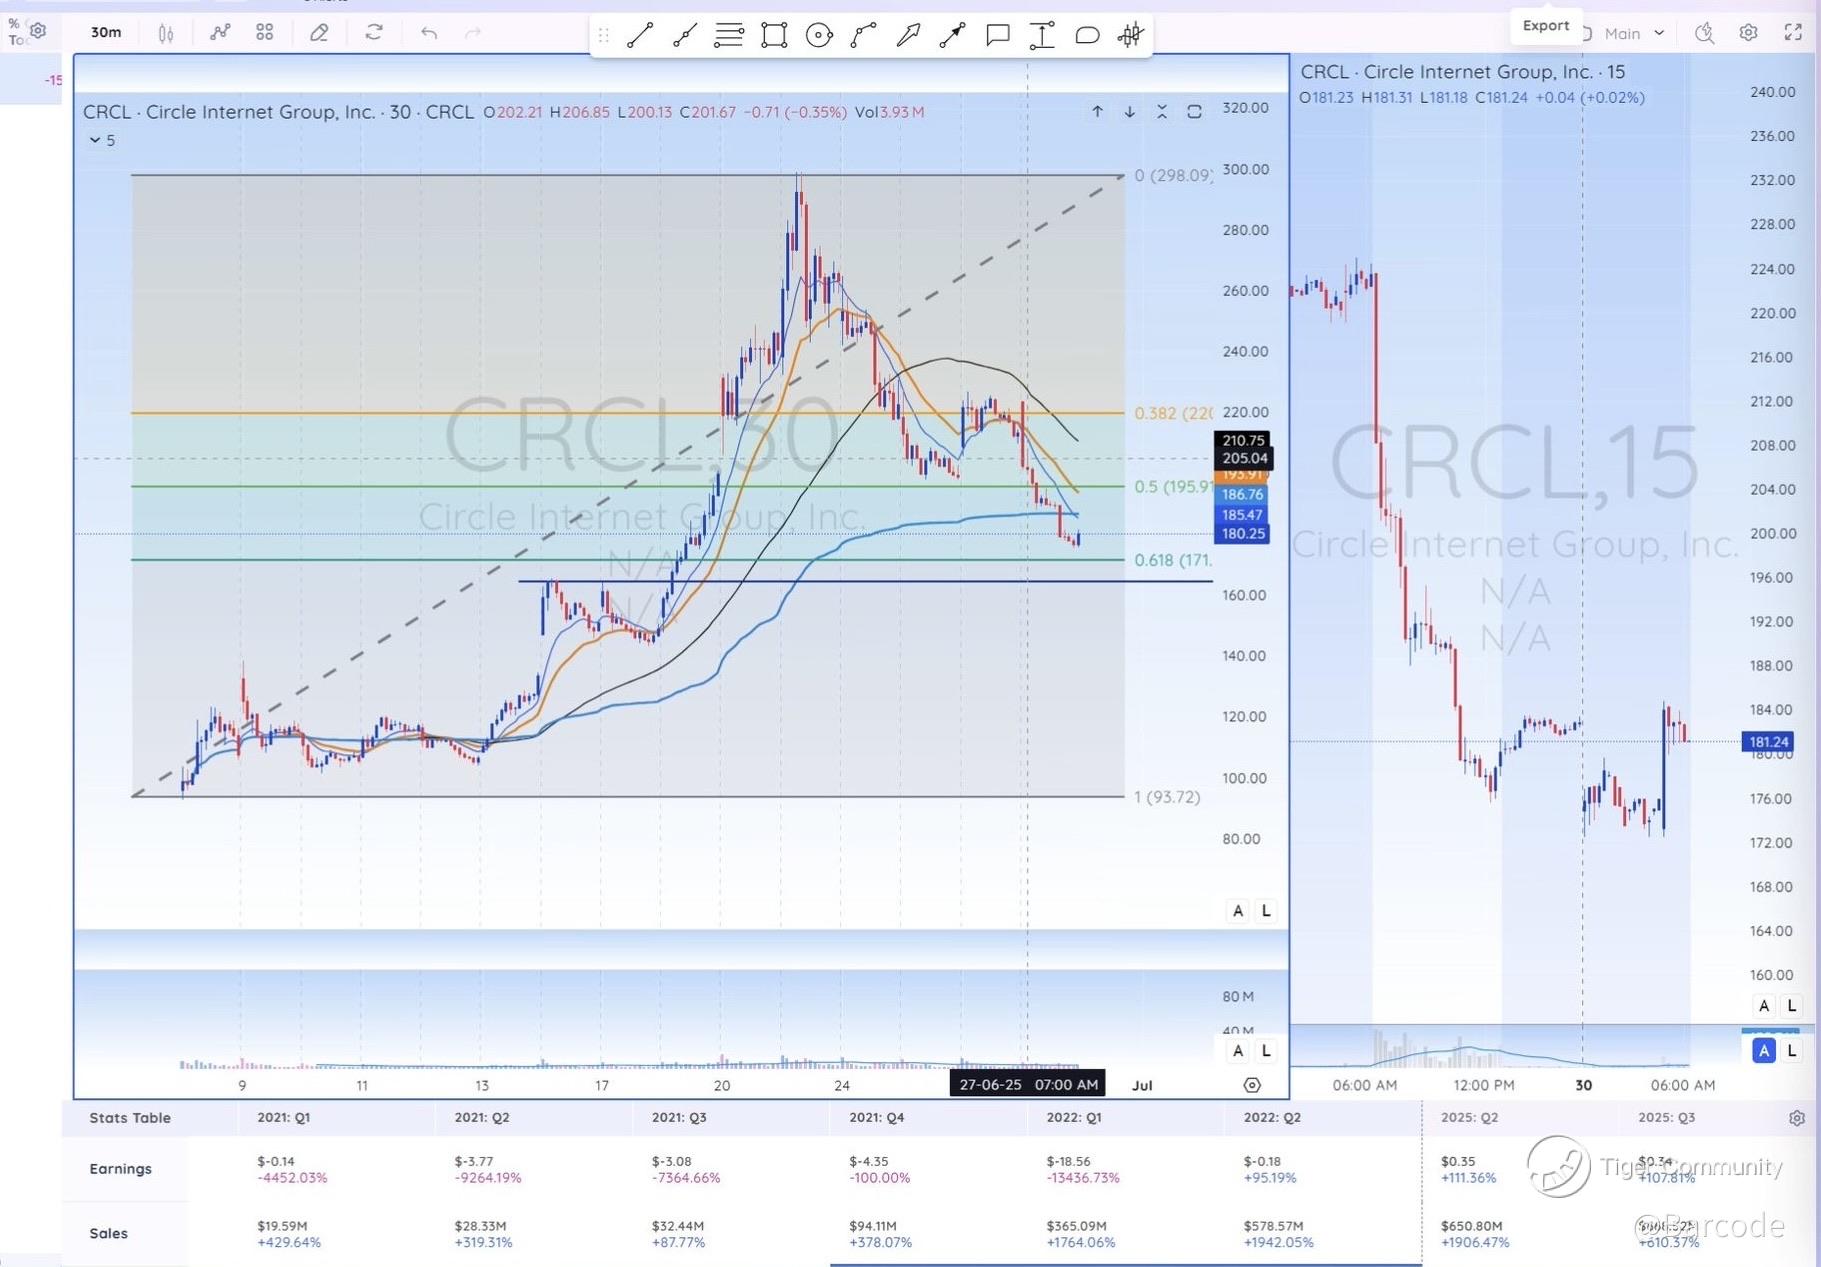This screenshot has height=1267, width=1821.
Task: Click the 0.382 Fibonacci level label
Action: coord(1173,413)
